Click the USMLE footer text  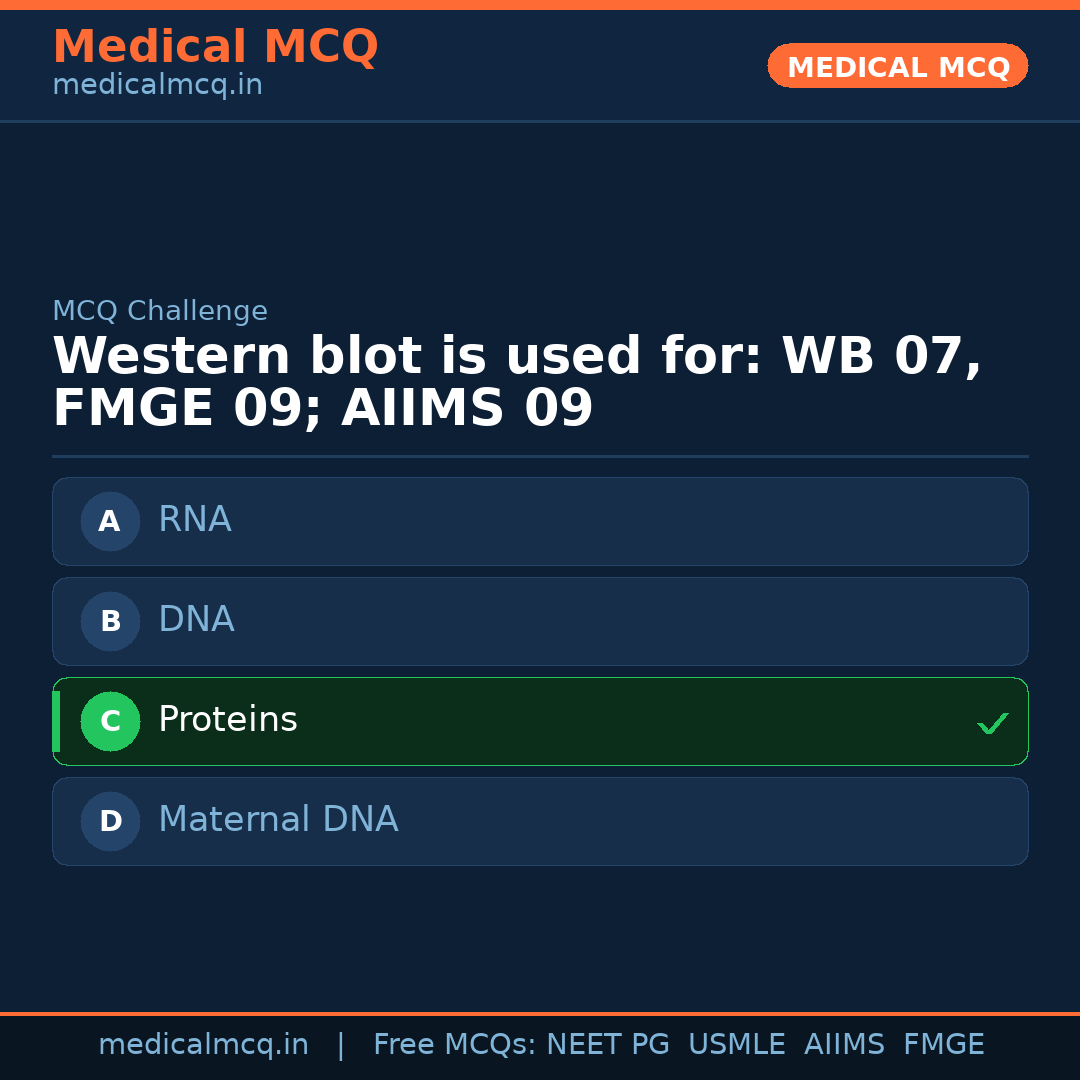click(x=736, y=1045)
